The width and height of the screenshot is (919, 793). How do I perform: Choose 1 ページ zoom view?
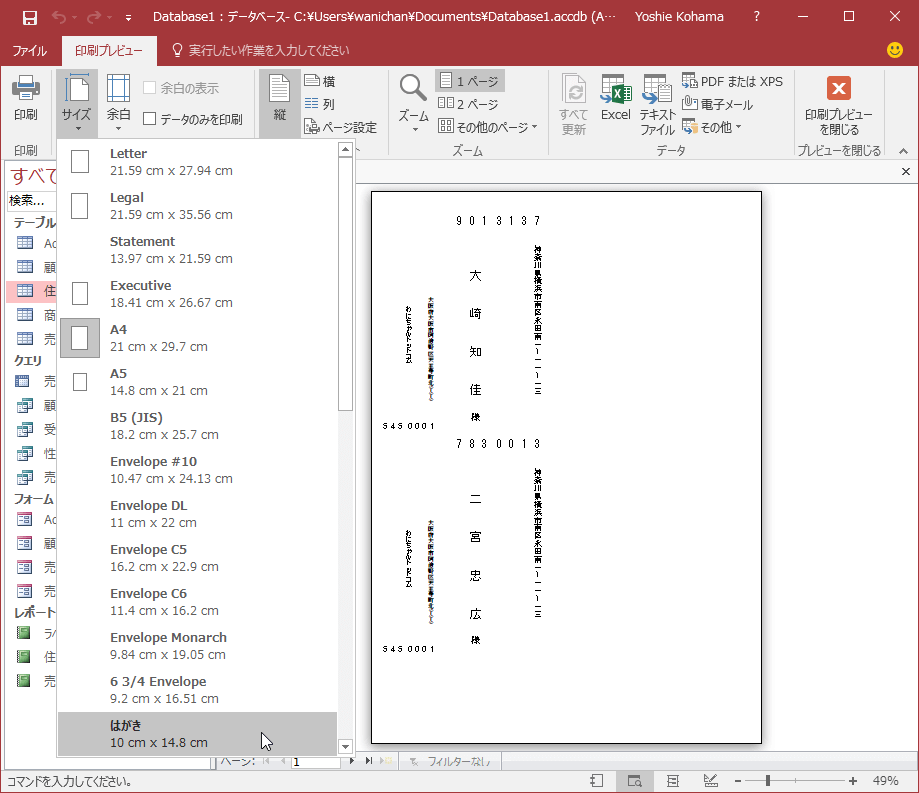[x=469, y=81]
